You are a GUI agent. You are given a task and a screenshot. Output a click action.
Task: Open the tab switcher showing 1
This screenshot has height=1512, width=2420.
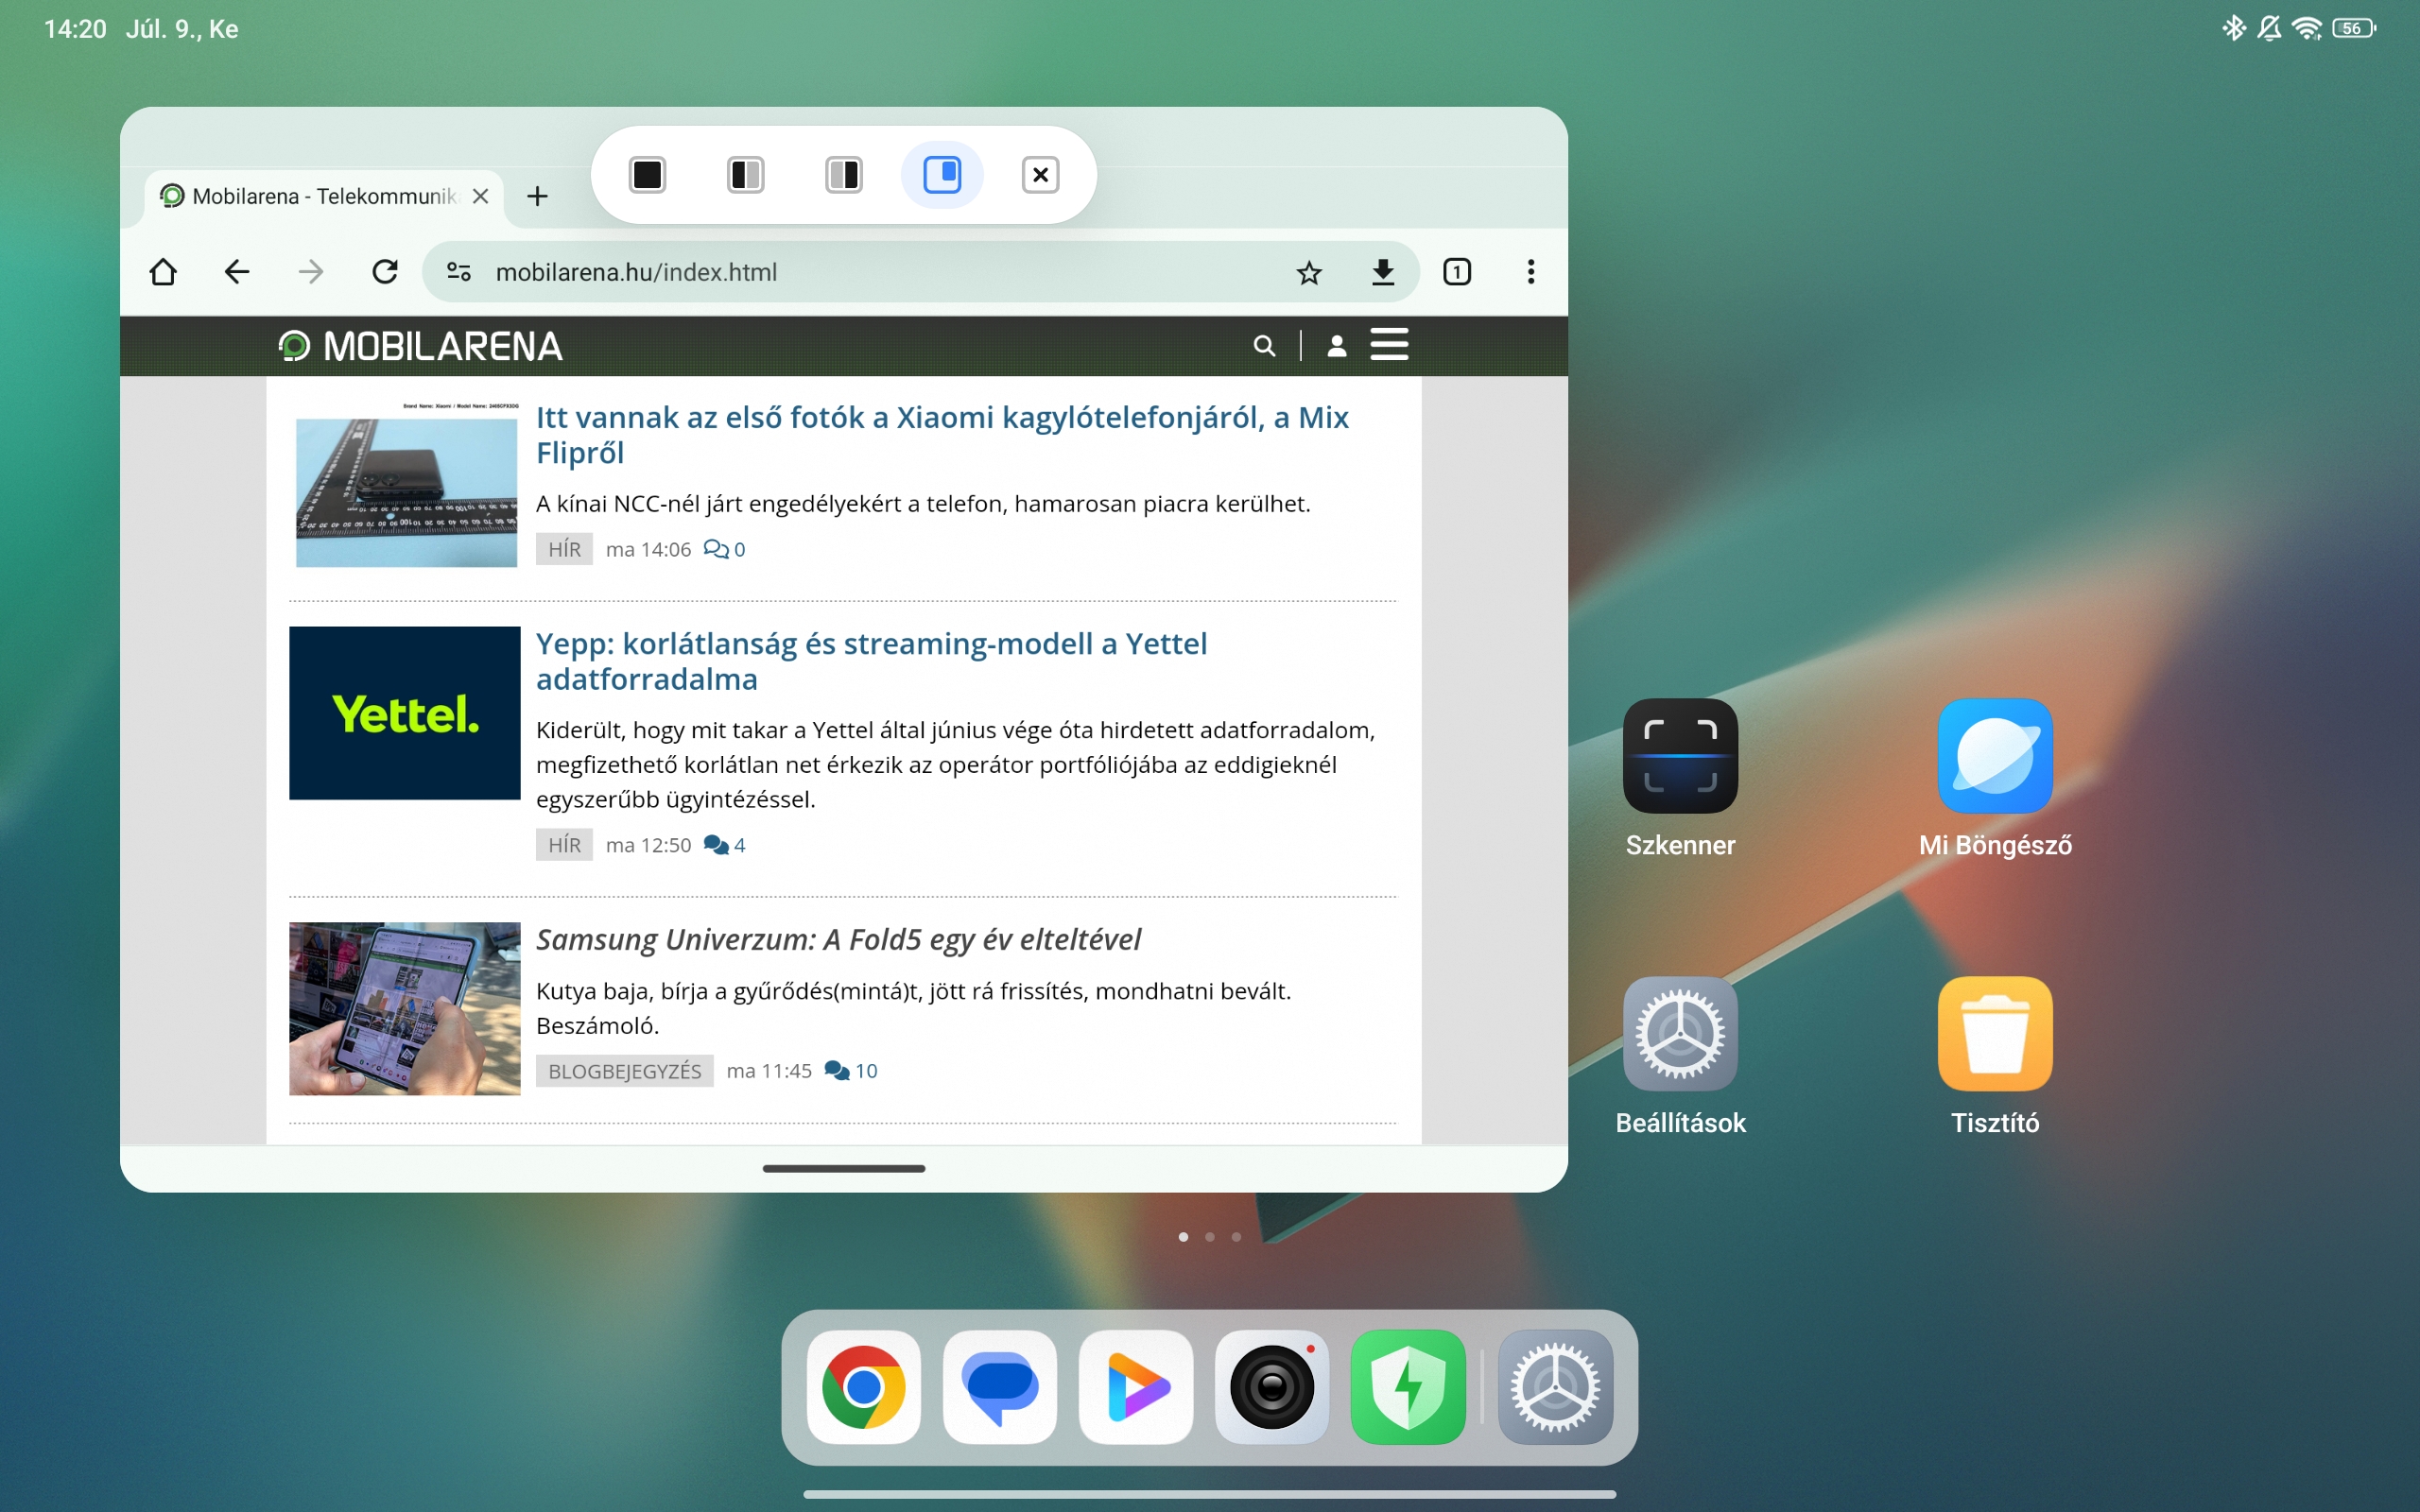coord(1457,272)
